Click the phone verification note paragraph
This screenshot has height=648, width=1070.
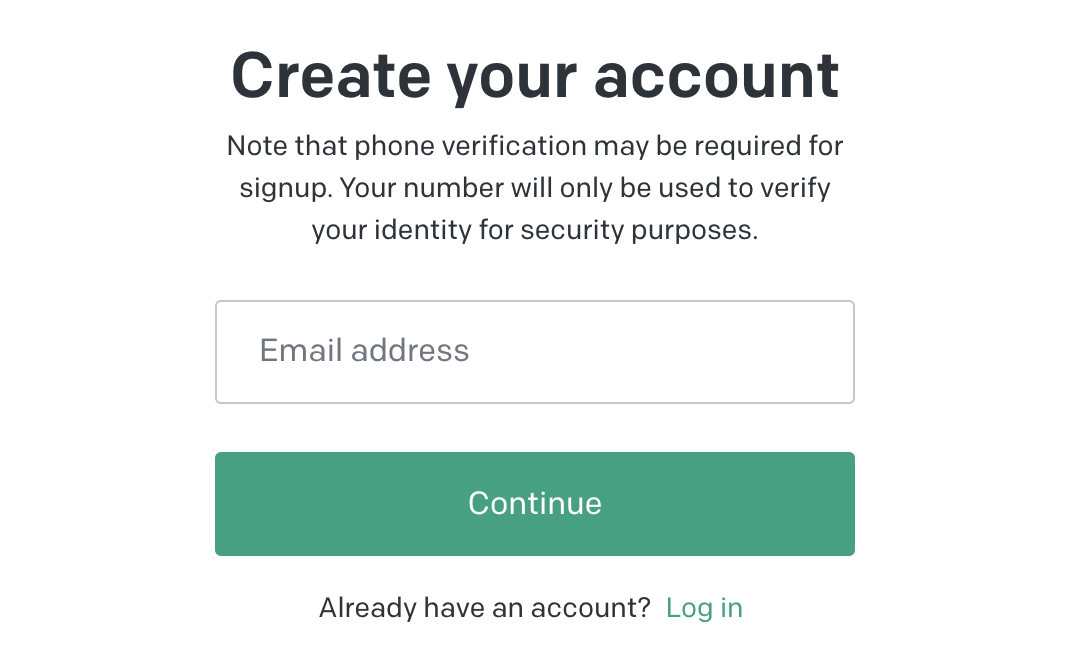(535, 188)
